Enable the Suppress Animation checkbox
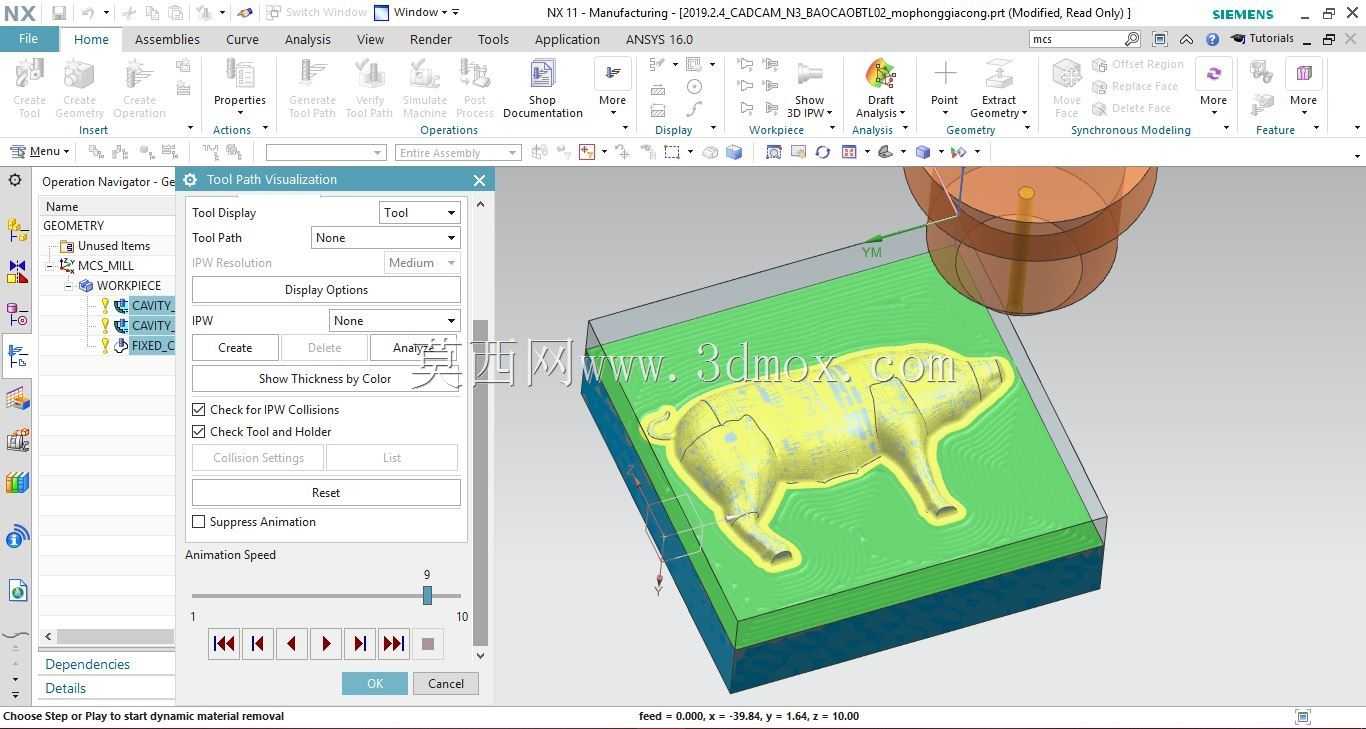 (x=199, y=522)
